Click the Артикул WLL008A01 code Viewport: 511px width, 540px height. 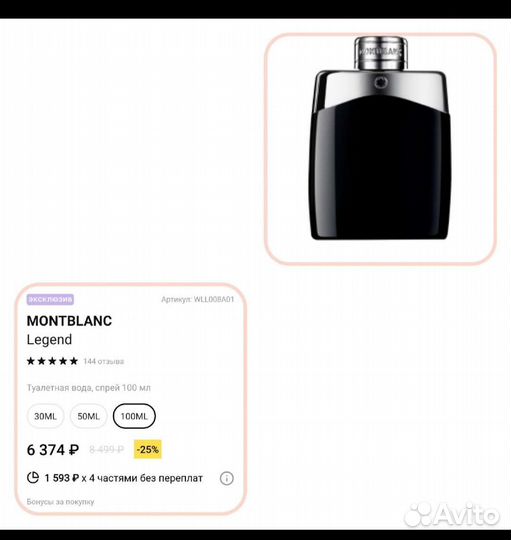tap(198, 299)
